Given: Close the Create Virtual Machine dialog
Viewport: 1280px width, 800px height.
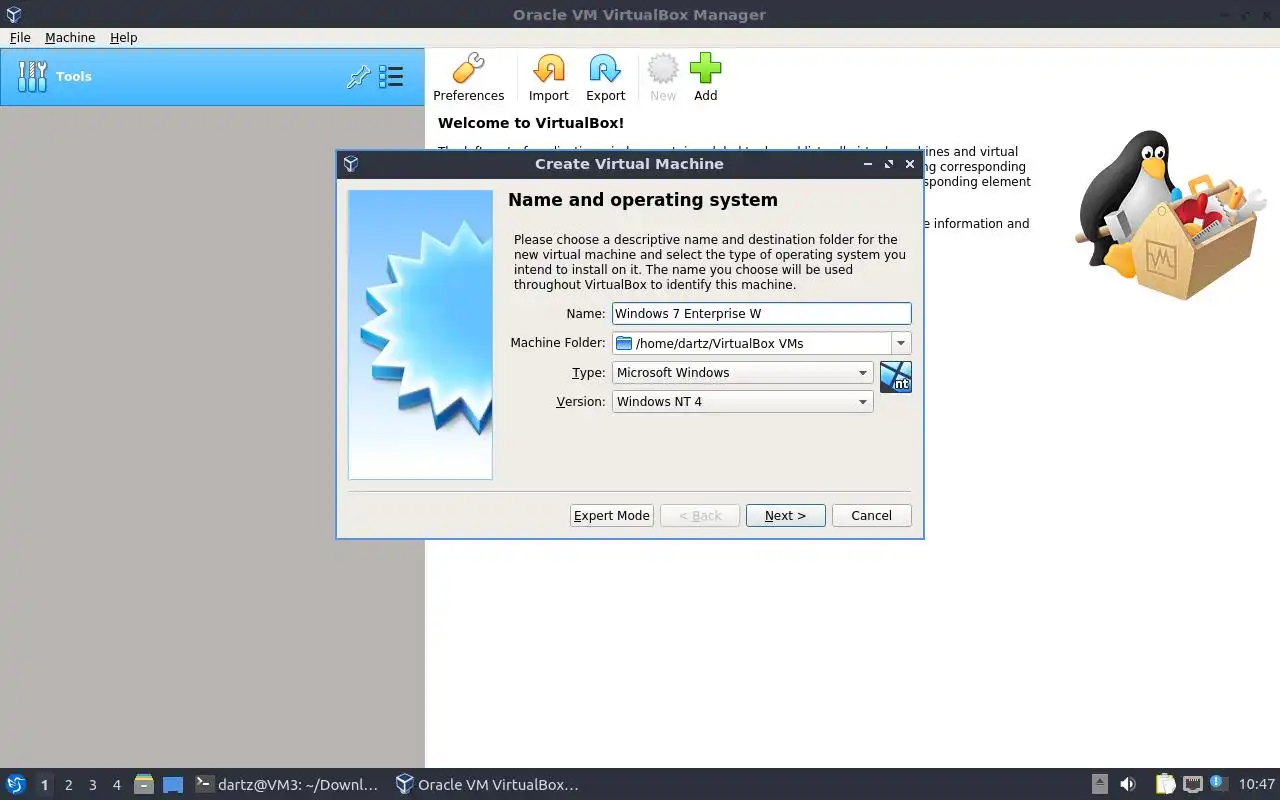Looking at the screenshot, I should tap(910, 164).
